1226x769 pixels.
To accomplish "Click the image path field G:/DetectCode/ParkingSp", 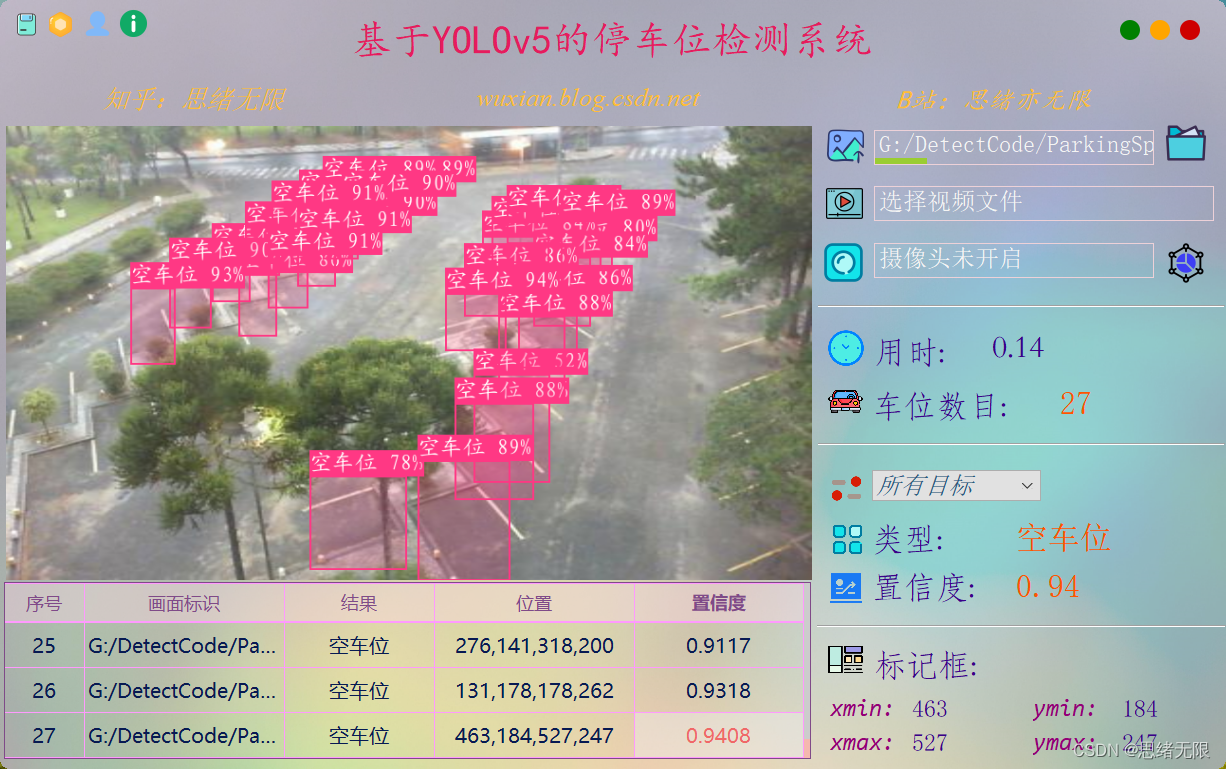I will pyautogui.click(x=1014, y=147).
